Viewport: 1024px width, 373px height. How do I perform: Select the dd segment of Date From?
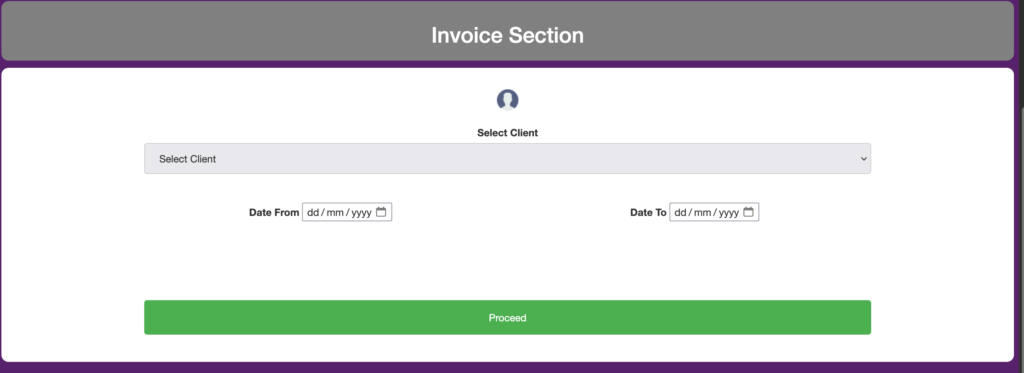pos(313,212)
